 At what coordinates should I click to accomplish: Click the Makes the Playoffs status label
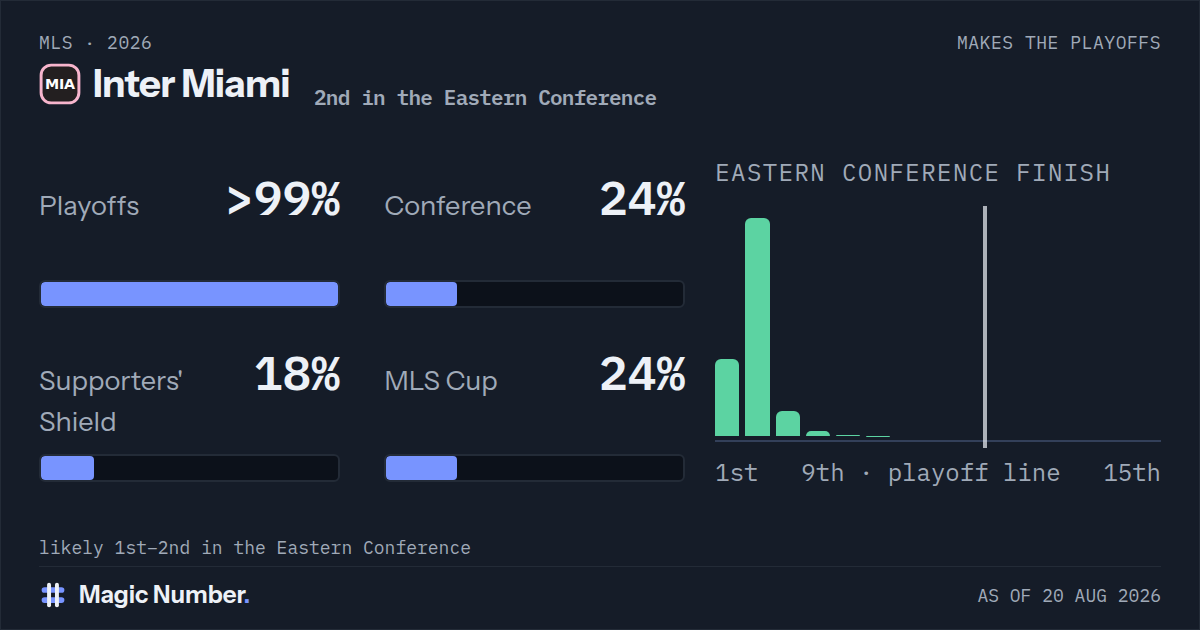point(1059,43)
